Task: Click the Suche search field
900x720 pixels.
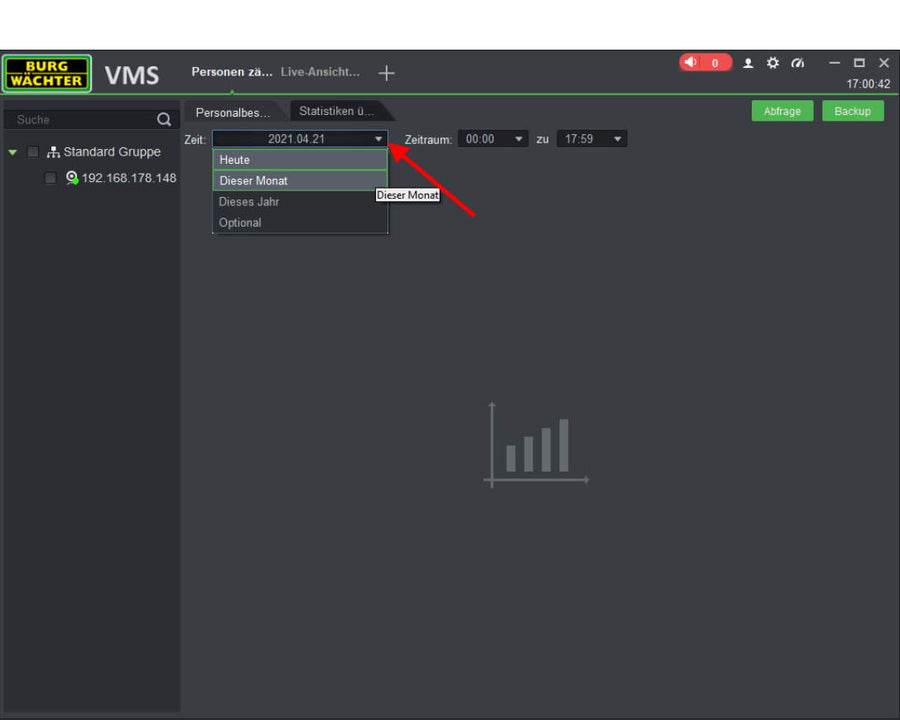Action: point(80,120)
